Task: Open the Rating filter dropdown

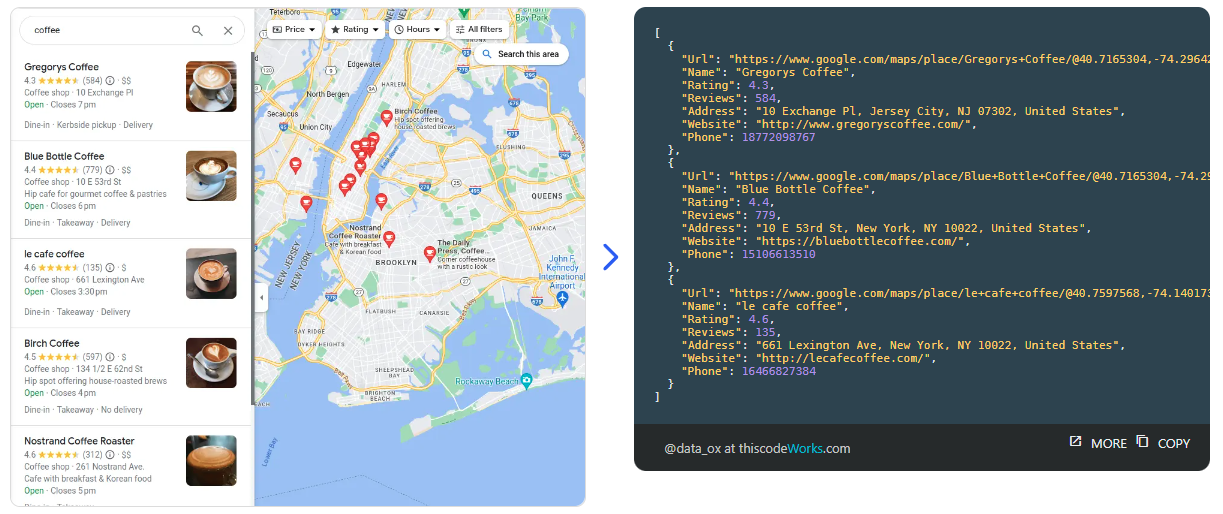Action: click(355, 30)
